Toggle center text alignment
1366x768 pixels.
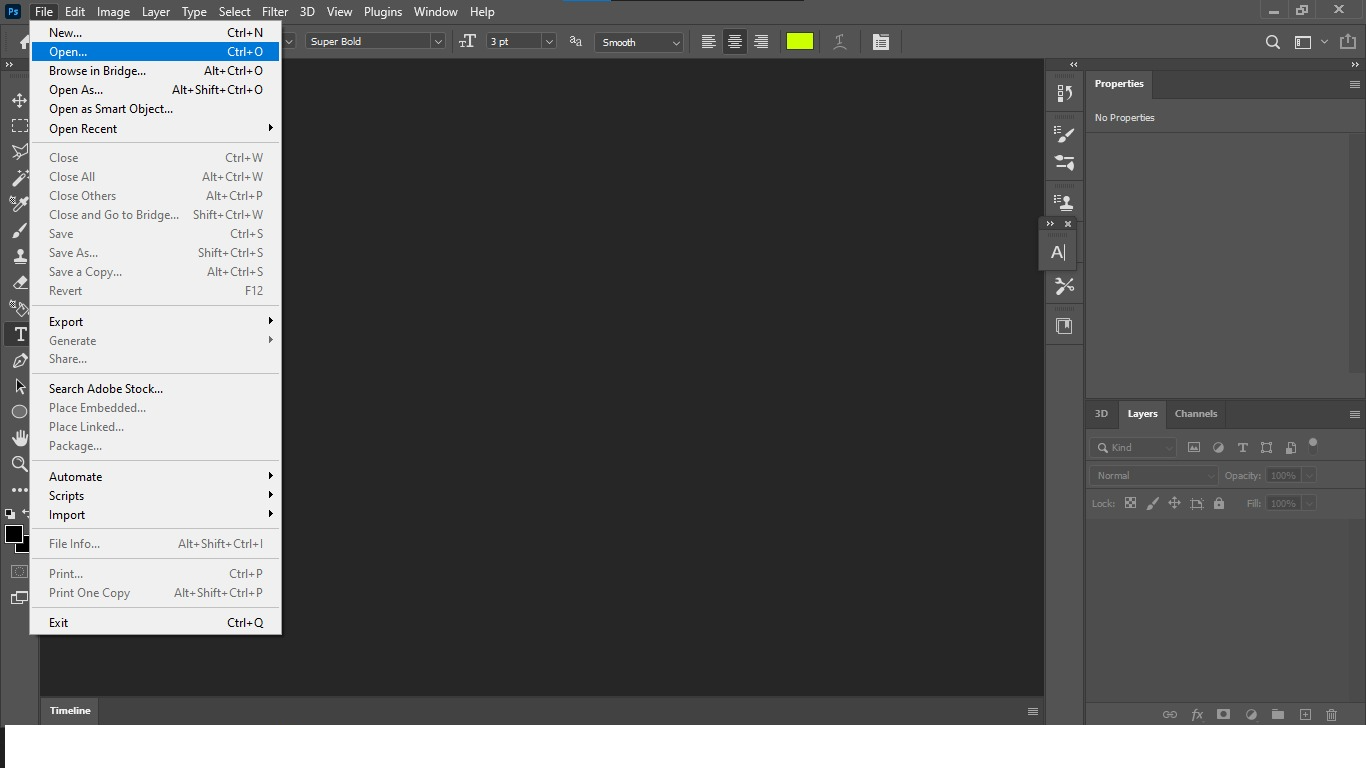point(735,41)
